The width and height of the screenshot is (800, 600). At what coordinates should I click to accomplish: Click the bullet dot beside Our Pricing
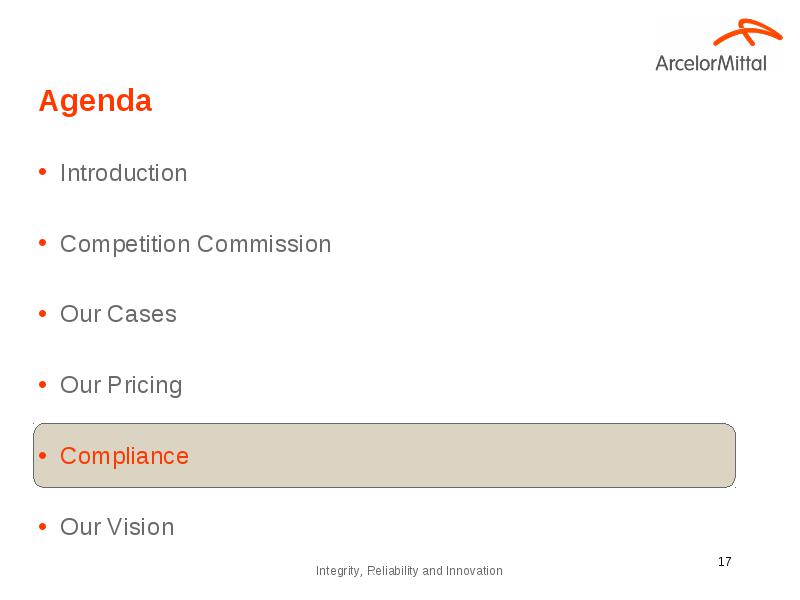point(42,385)
